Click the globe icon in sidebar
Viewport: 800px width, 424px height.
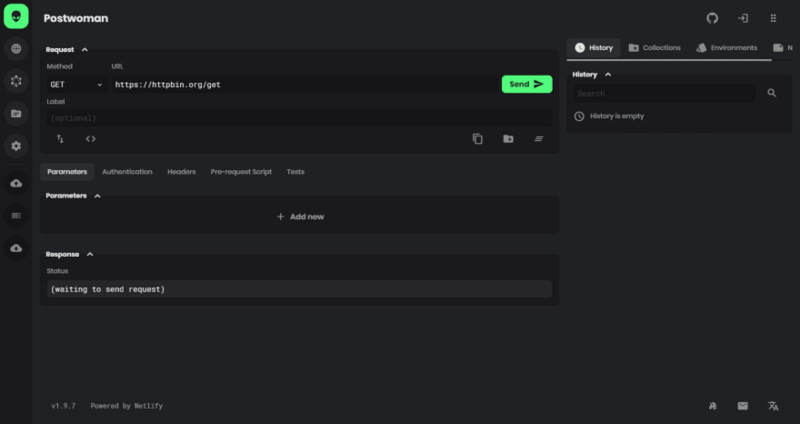click(16, 48)
